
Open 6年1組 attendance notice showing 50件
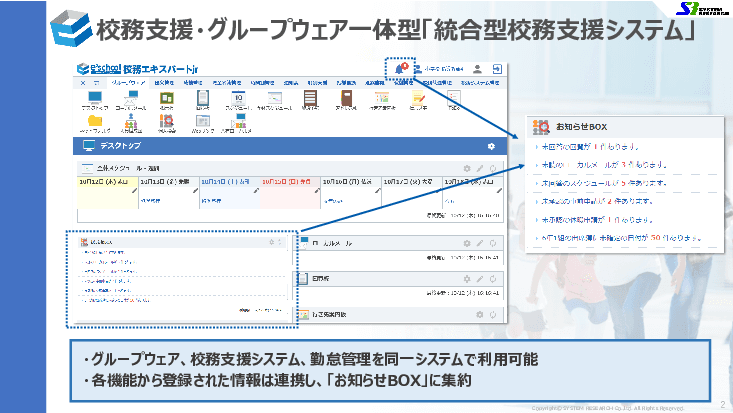coord(622,238)
